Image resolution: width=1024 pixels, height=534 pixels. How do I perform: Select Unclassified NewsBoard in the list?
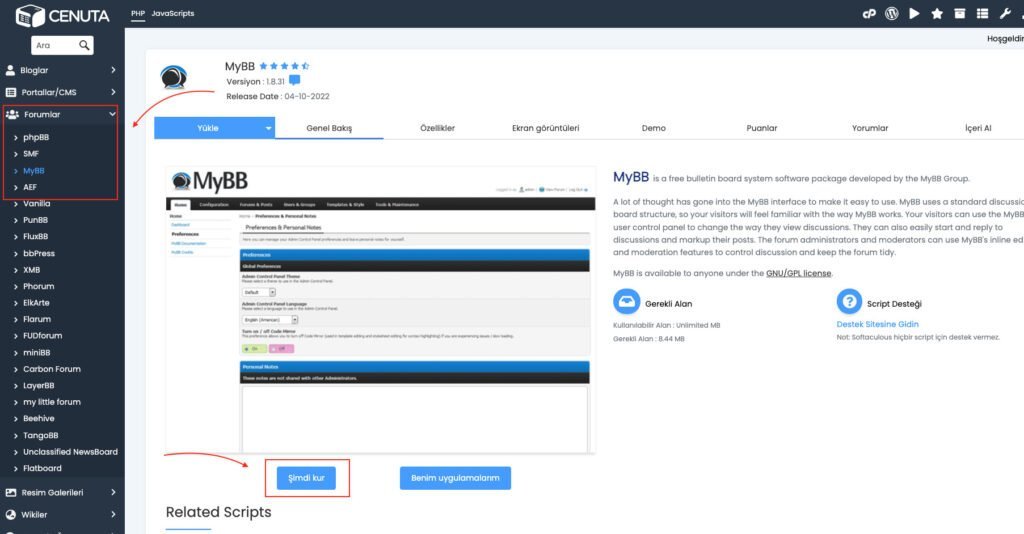70,452
